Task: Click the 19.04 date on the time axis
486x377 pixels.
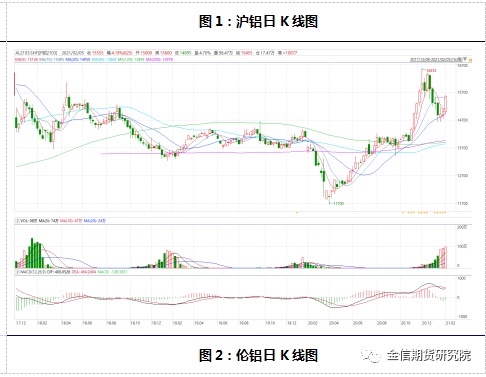Action: (x=199, y=323)
